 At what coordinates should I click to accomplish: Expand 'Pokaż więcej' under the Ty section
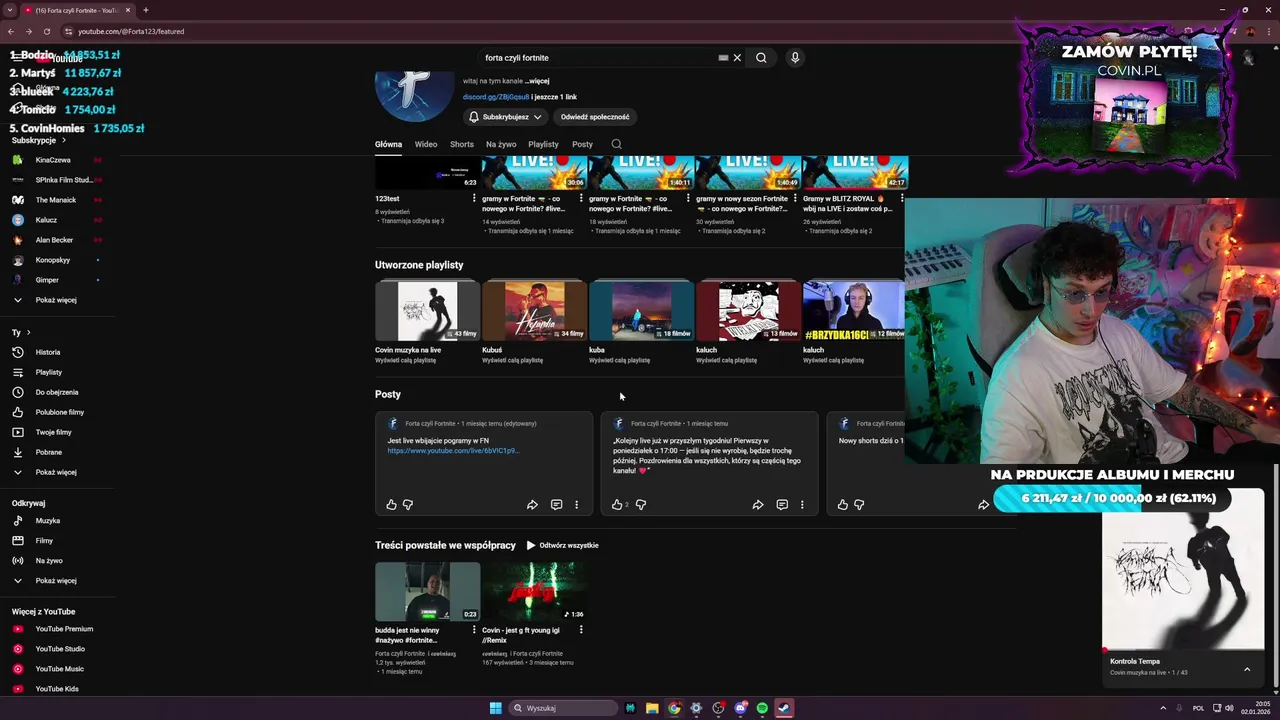pos(57,472)
